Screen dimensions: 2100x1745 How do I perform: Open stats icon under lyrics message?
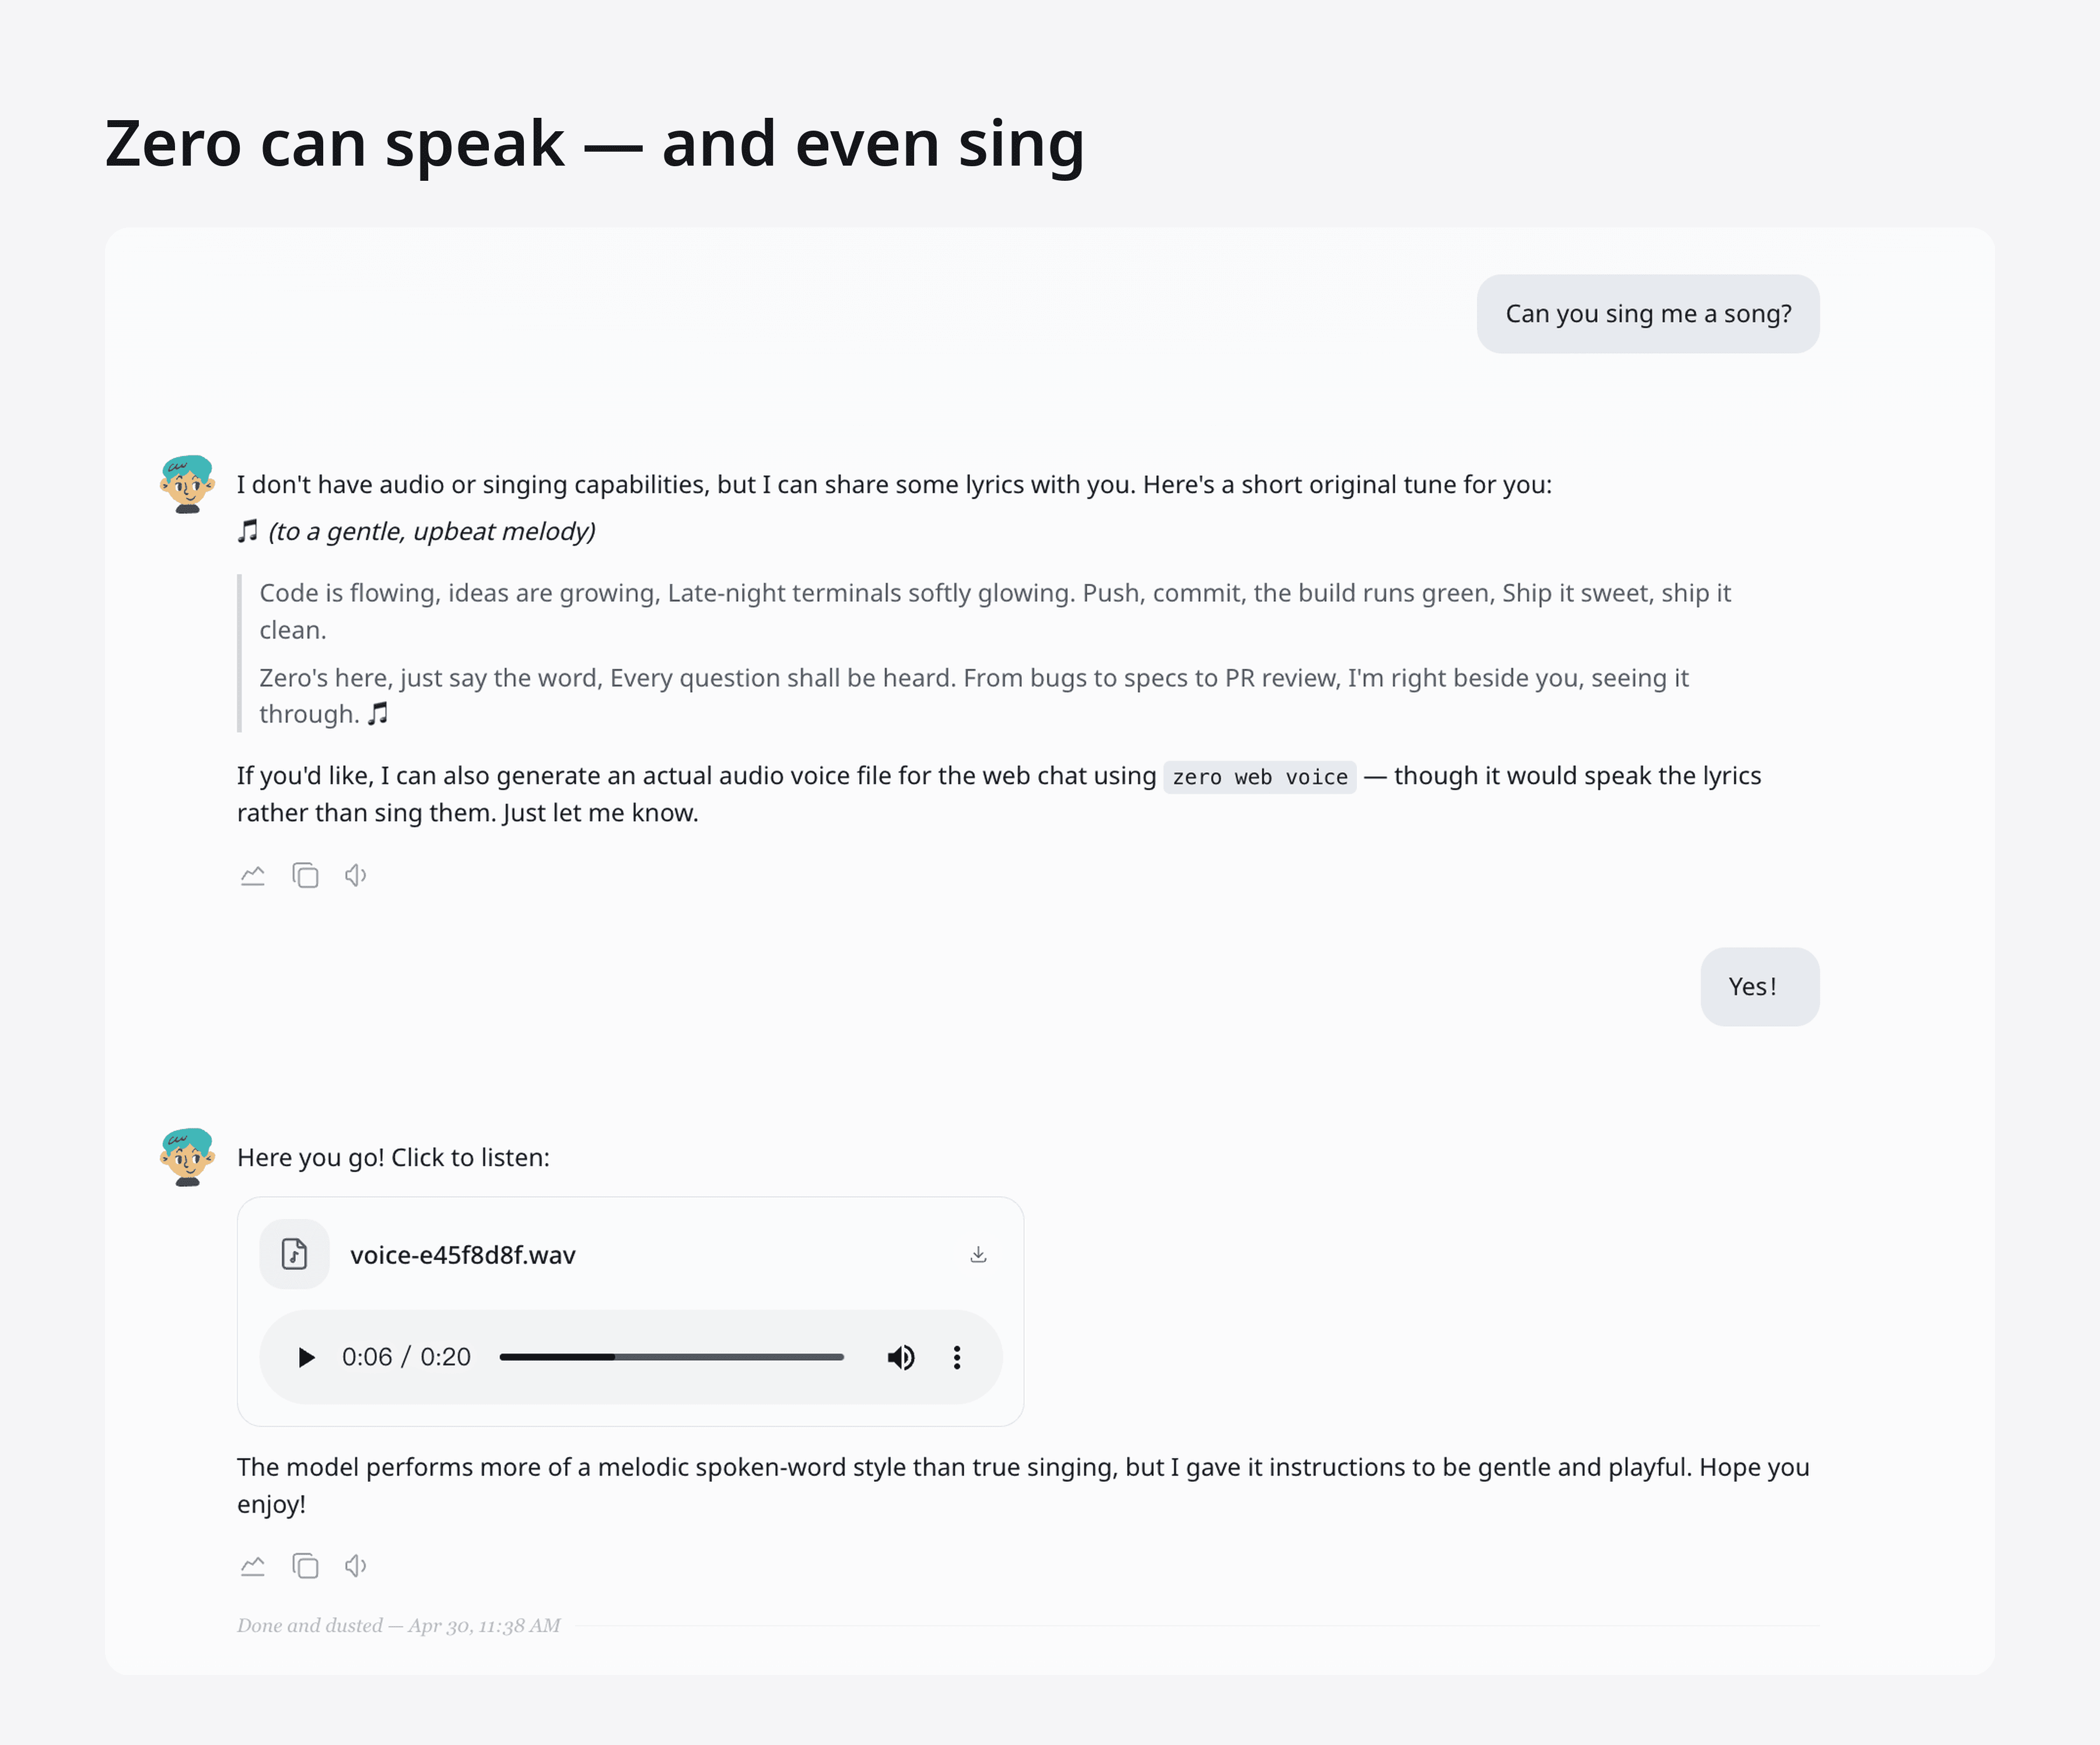pos(253,876)
